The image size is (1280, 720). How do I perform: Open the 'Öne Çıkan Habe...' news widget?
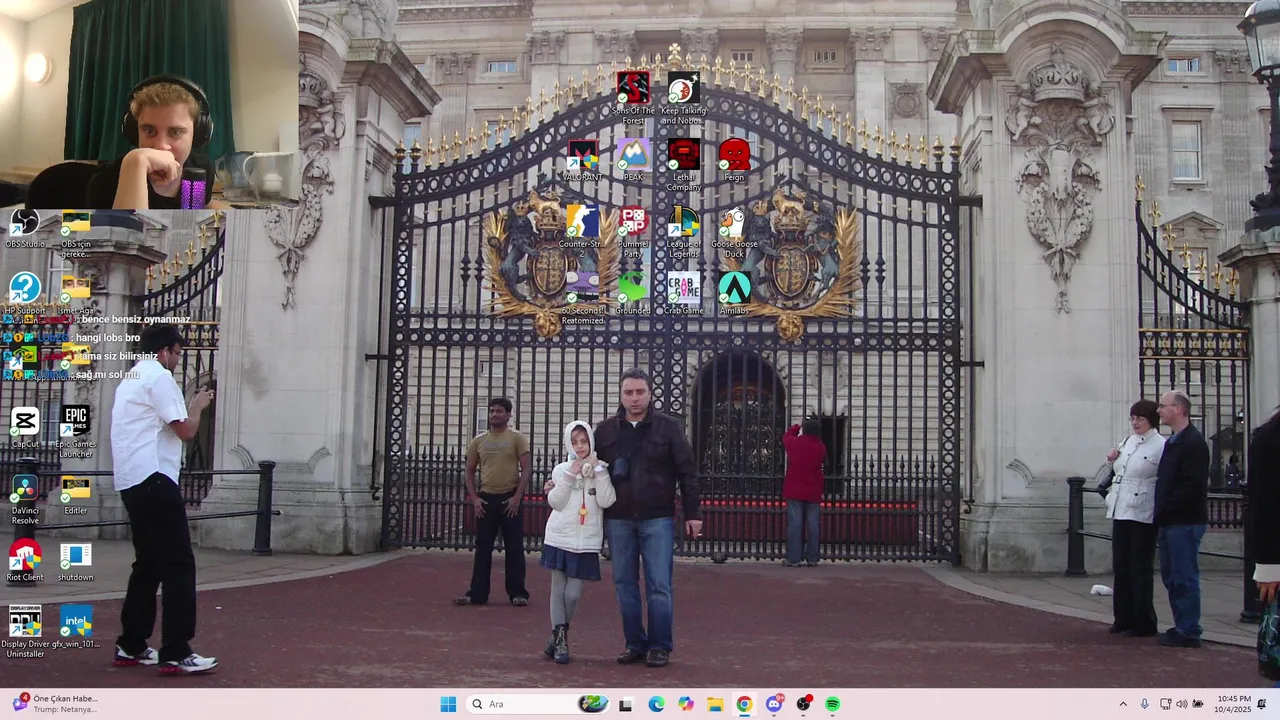(55, 704)
